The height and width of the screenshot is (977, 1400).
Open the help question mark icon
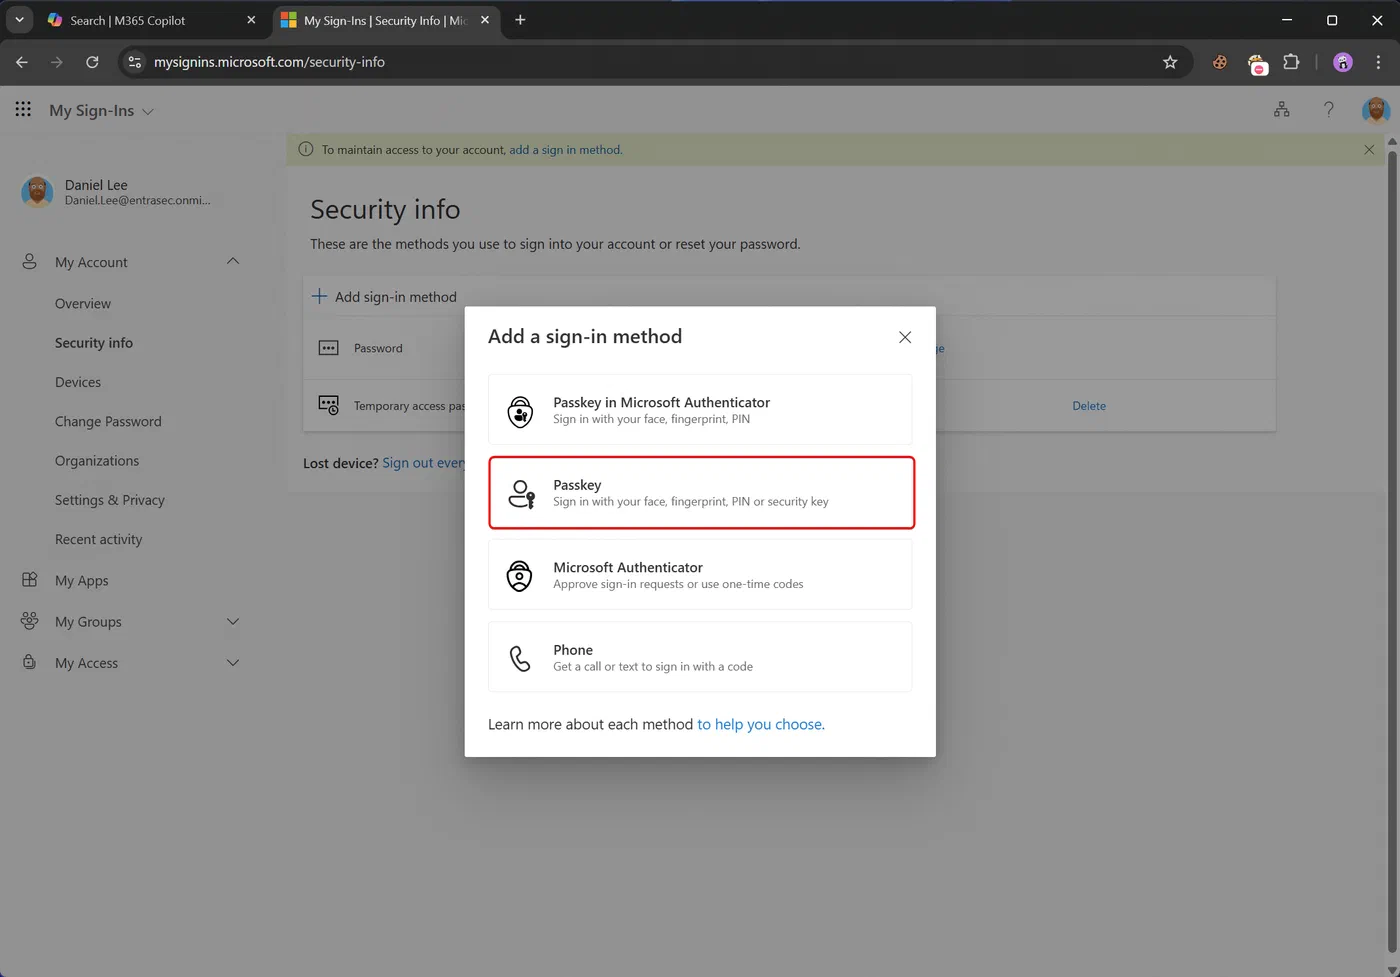click(1328, 110)
